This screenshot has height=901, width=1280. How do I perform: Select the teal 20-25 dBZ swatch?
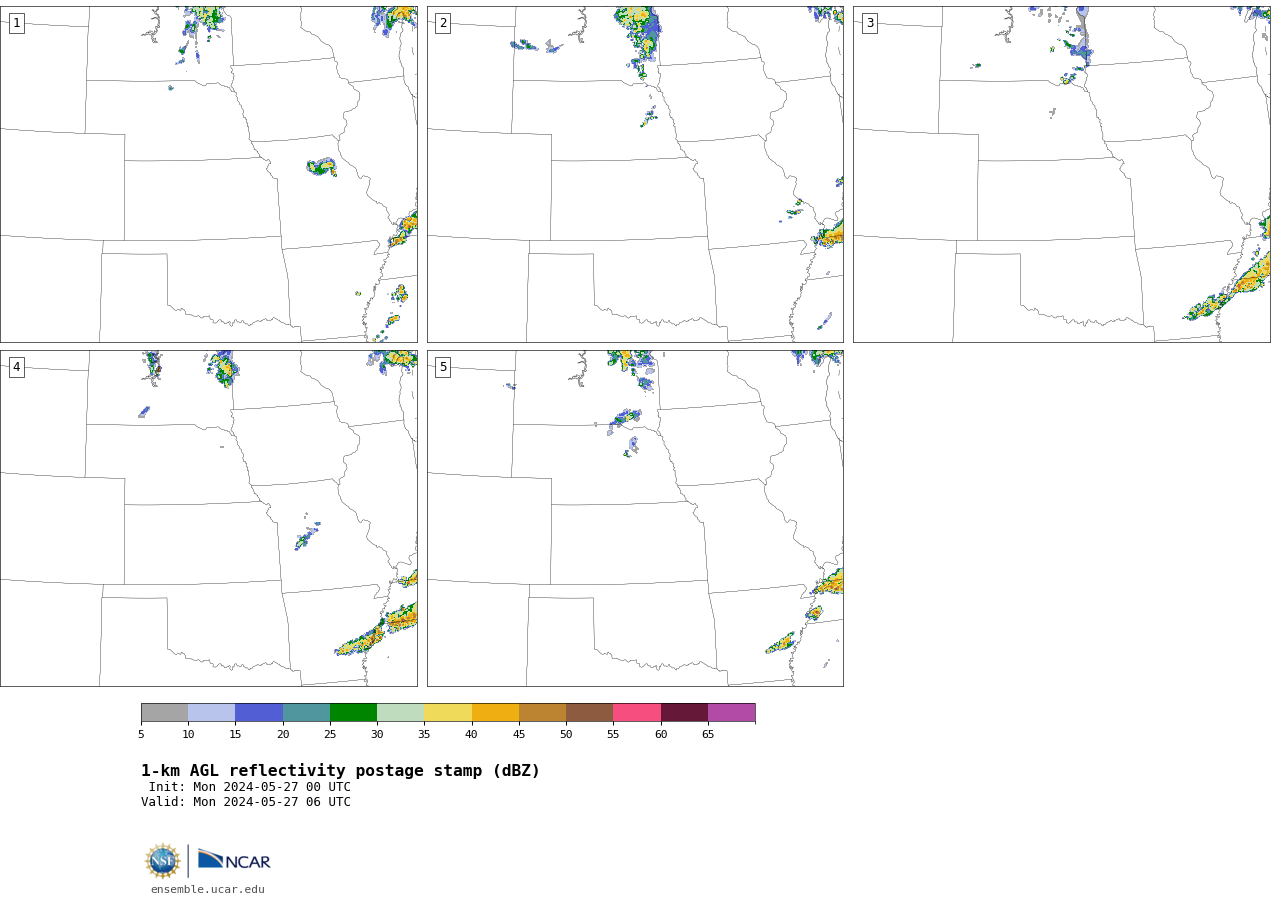306,713
